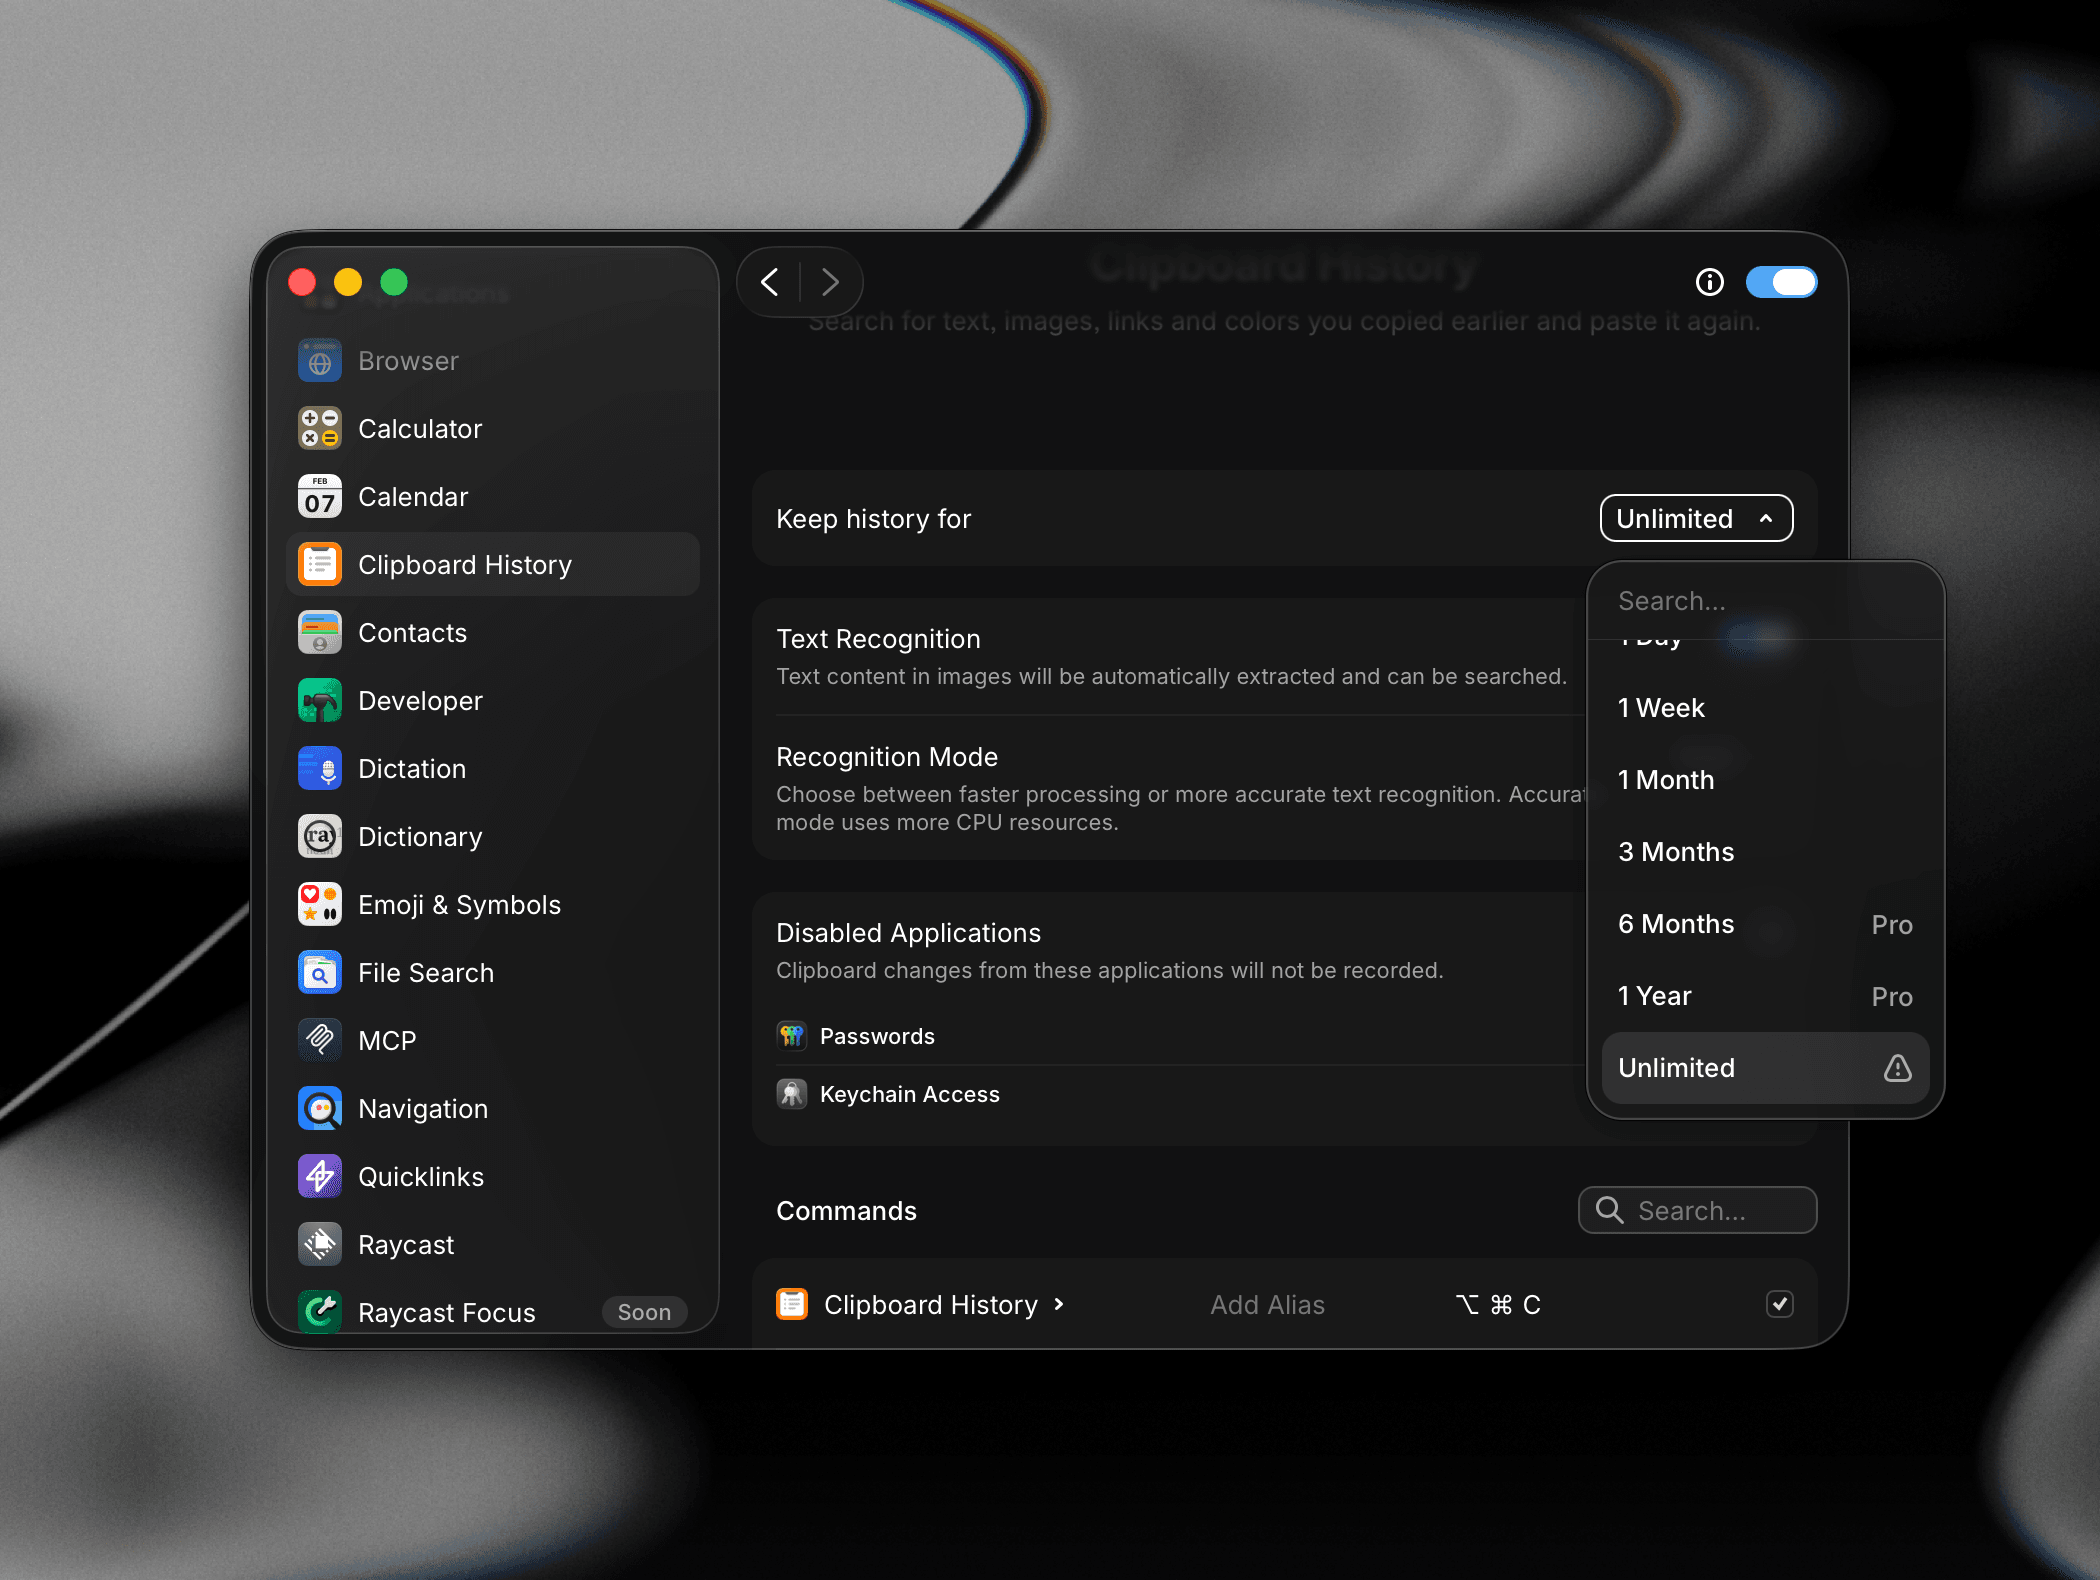Viewport: 2100px width, 1580px height.
Task: Collapse the Keep history for dropdown
Action: pos(1697,518)
